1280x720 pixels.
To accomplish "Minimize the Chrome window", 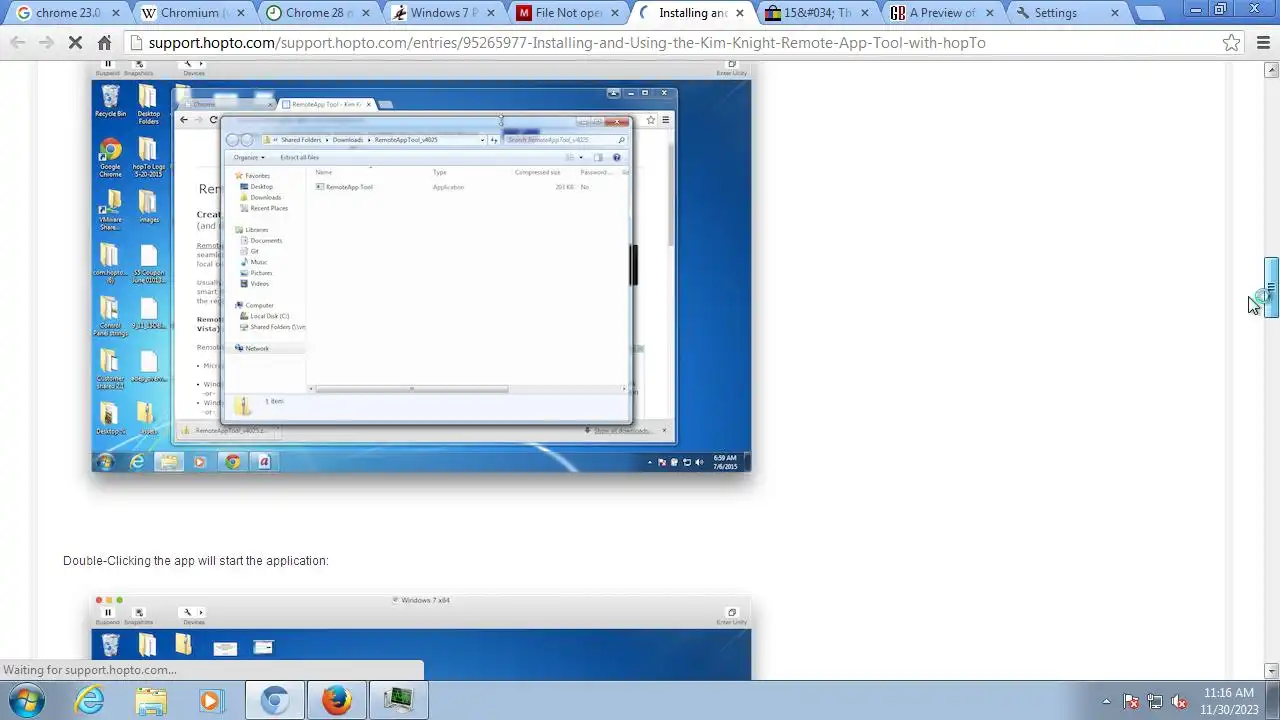I will pos(1196,9).
